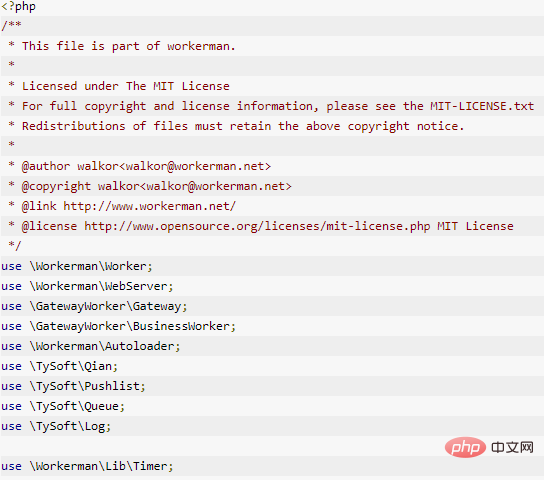This screenshot has height=480, width=544.
Task: Click the red php logo watermark
Action: click(465, 447)
